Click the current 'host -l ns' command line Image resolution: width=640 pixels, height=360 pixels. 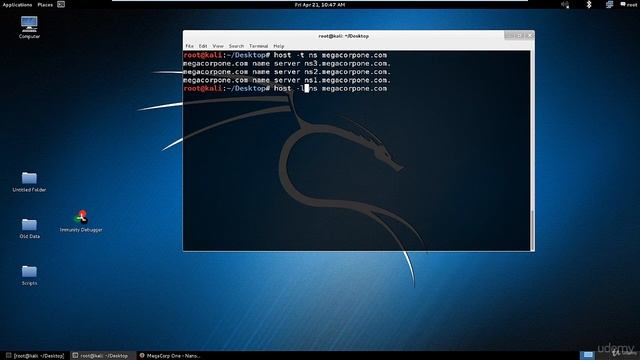pos(285,88)
